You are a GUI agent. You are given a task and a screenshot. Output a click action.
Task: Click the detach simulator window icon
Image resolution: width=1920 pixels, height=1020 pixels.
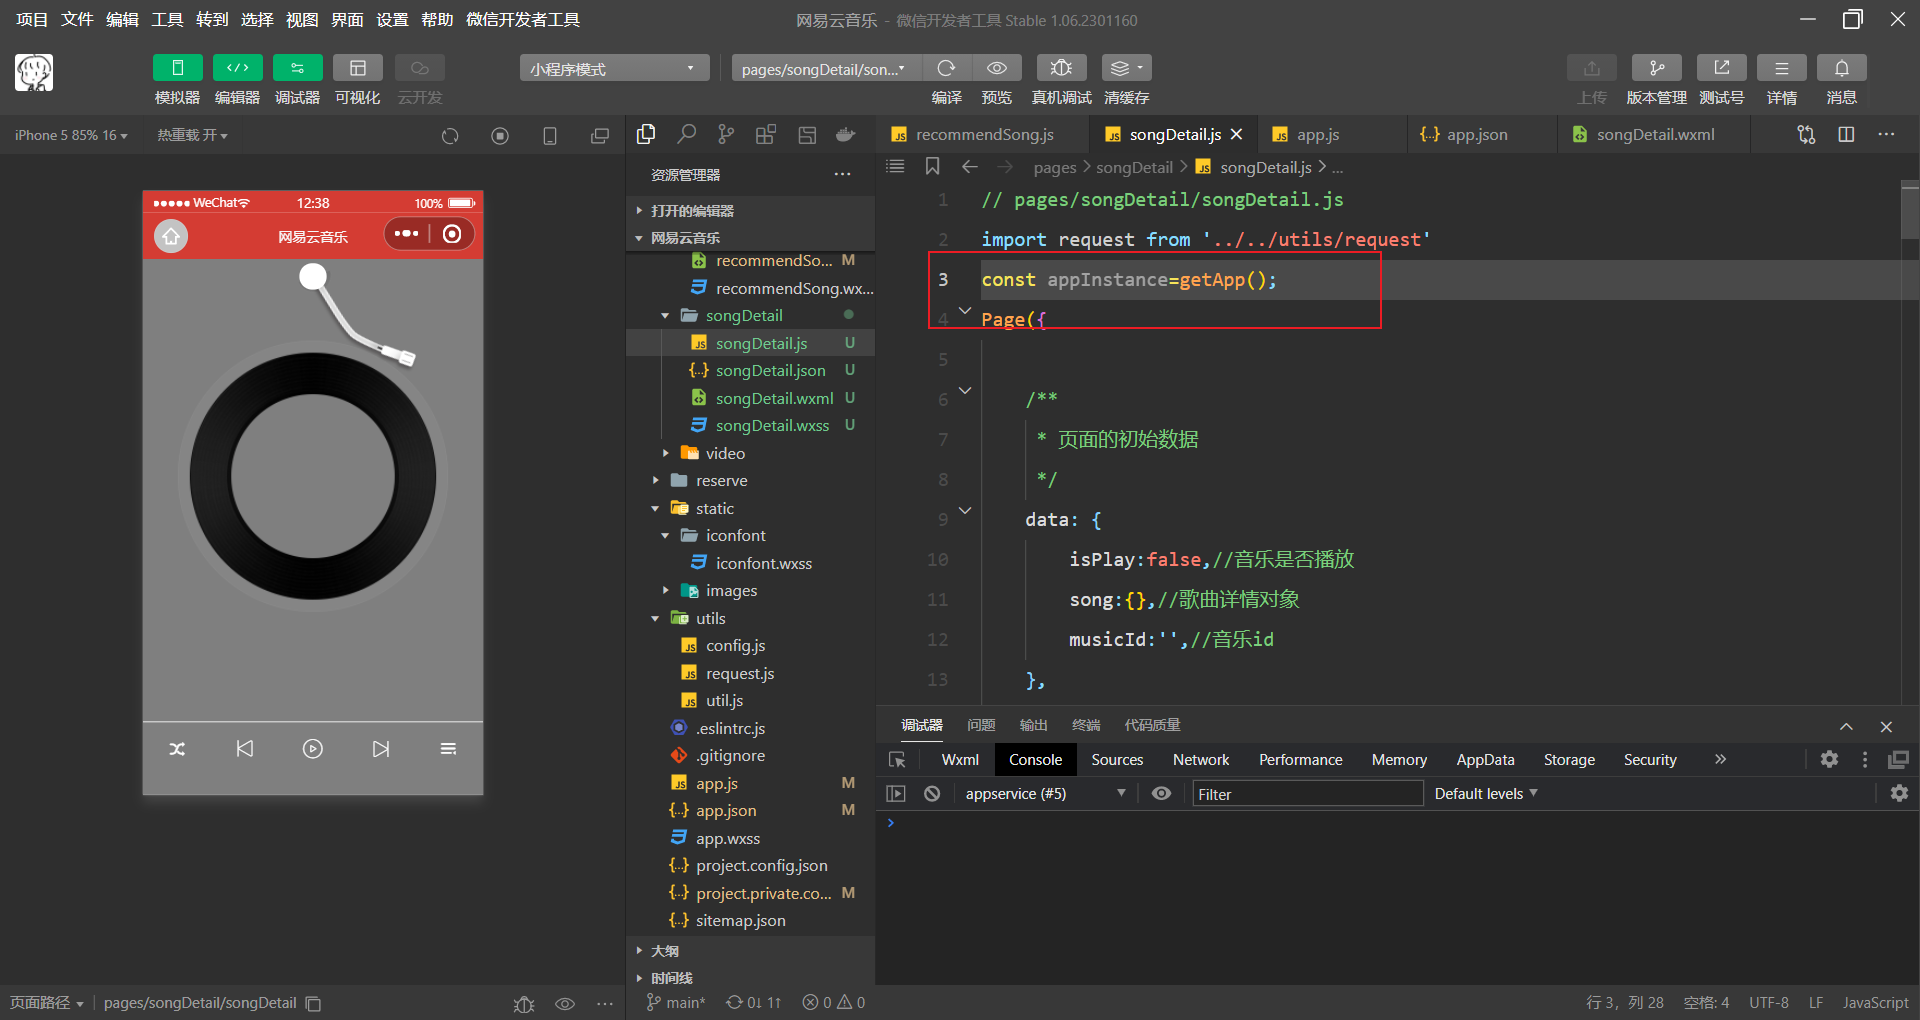point(600,136)
